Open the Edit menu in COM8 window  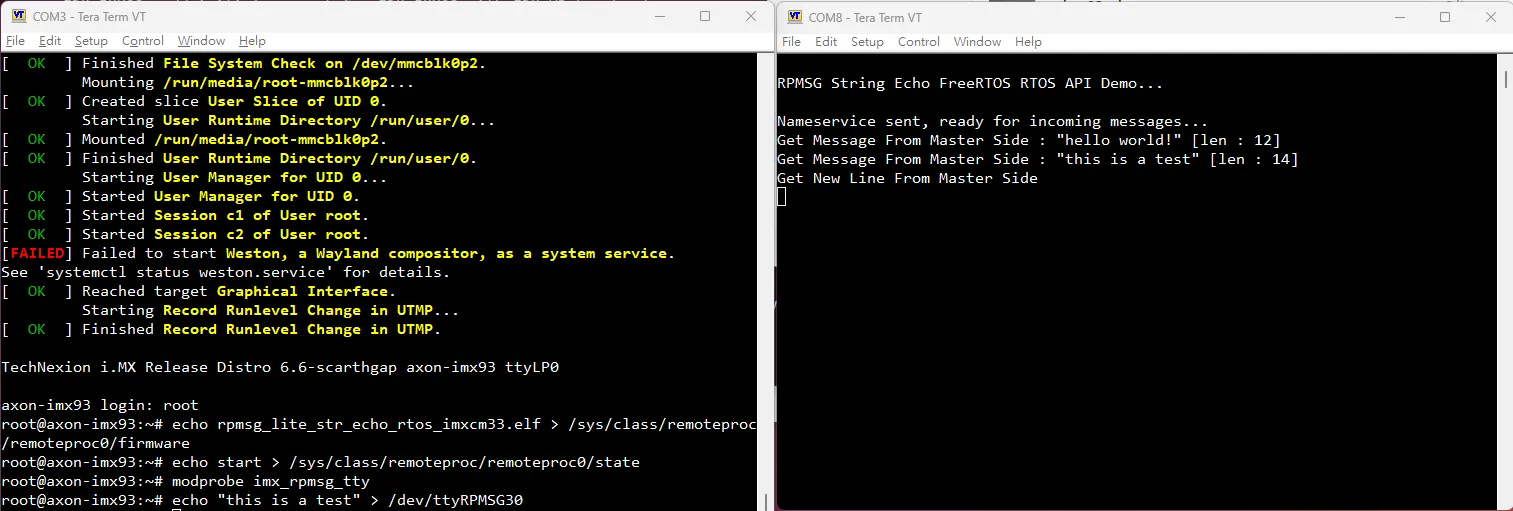coord(826,42)
